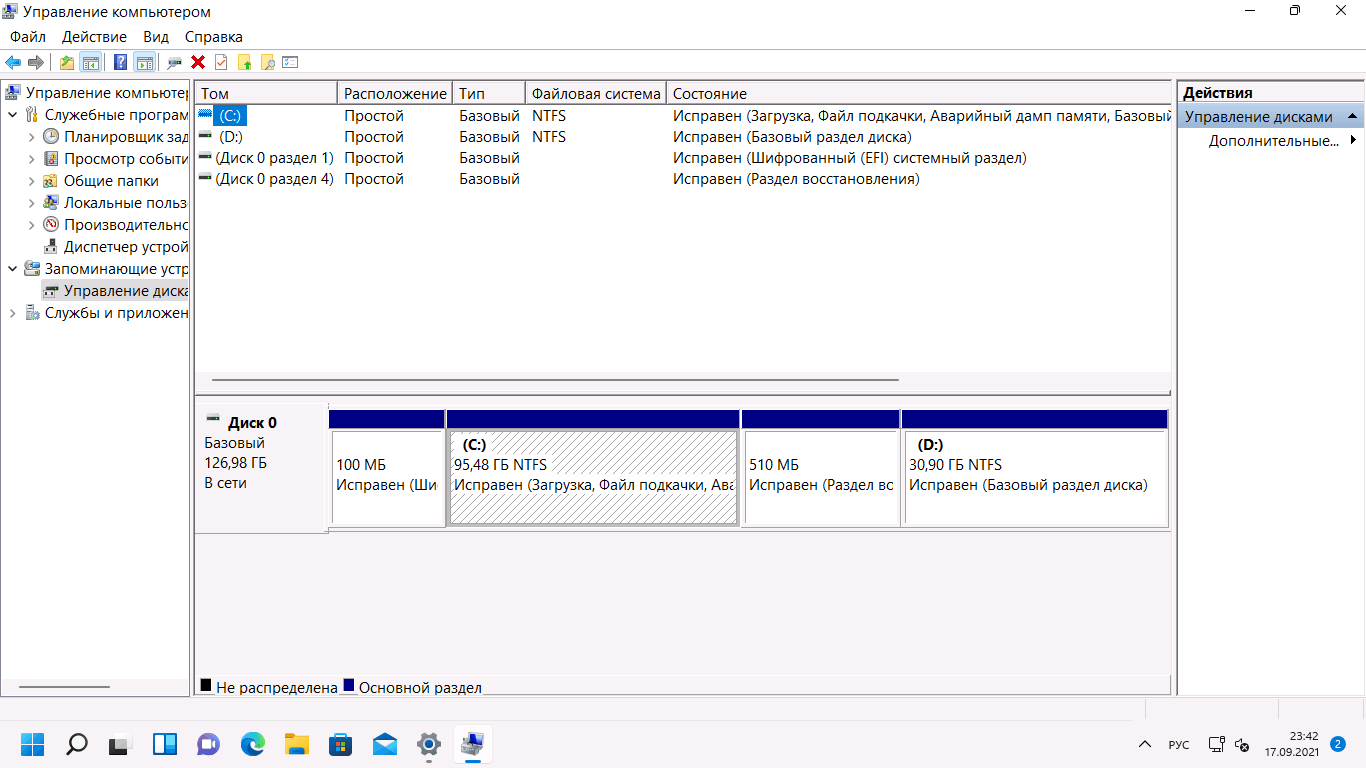Open Microsoft Store from taskbar
Image resolution: width=1366 pixels, height=768 pixels.
[x=340, y=744]
